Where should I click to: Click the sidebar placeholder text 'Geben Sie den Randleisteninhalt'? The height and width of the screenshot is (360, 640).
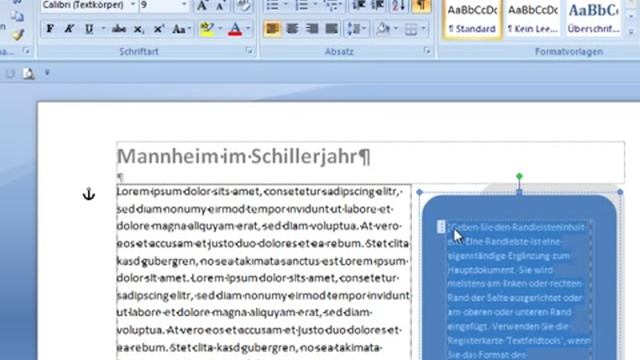pos(517,227)
